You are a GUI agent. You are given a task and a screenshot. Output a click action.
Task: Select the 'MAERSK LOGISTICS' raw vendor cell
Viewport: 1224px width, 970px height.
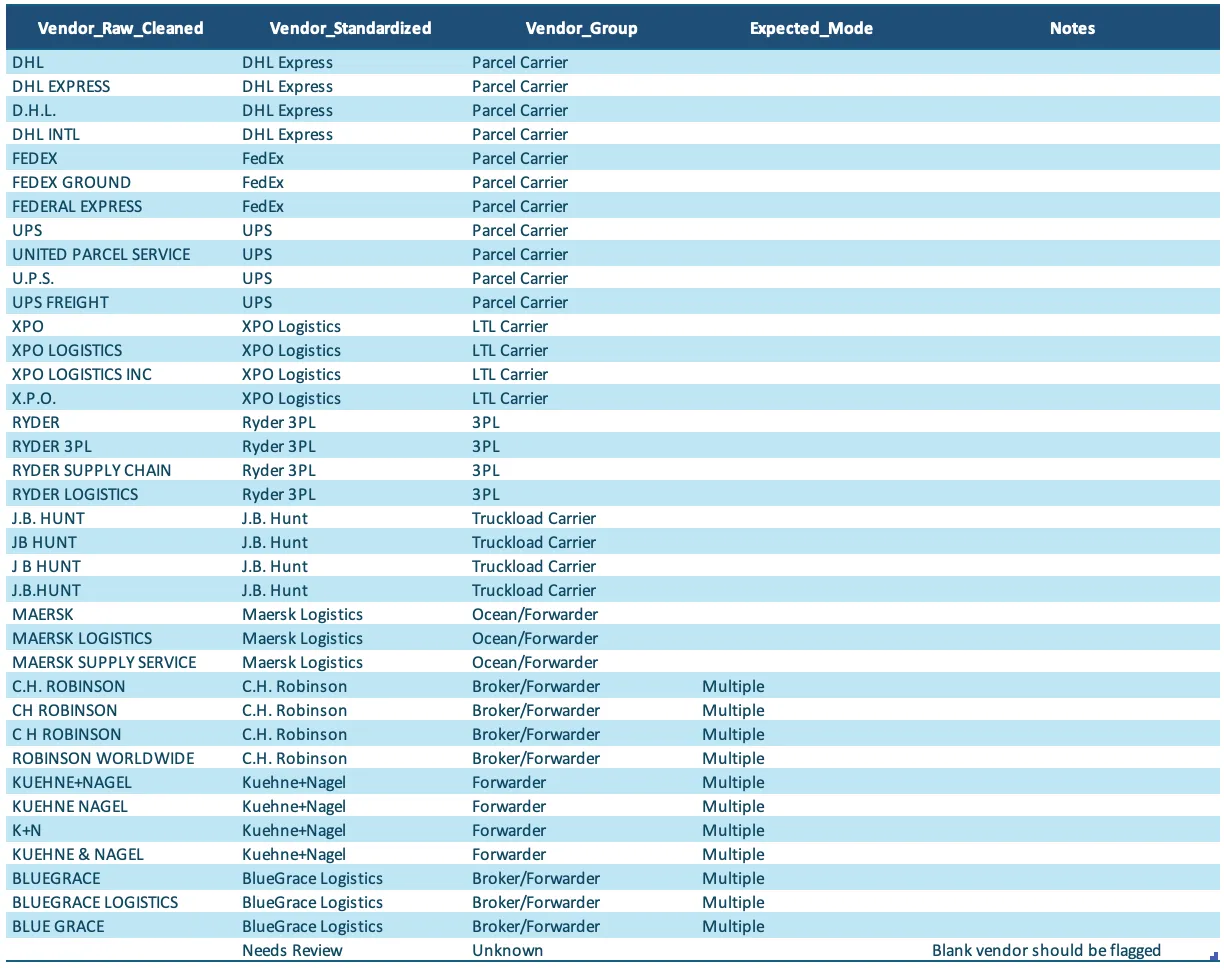pyautogui.click(x=121, y=638)
